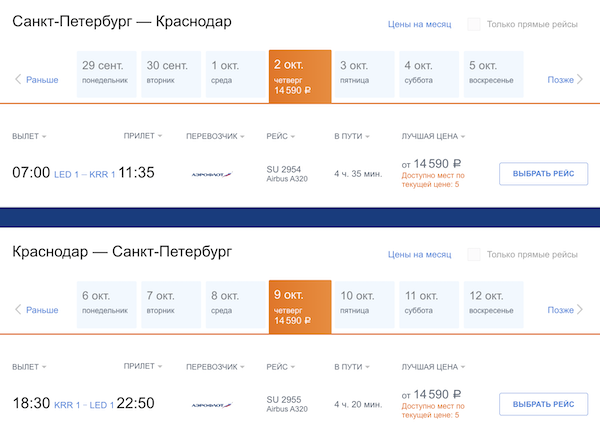Click the left arrow next to return 'Раньше'
Image resolution: width=600 pixels, height=435 pixels.
tap(18, 310)
